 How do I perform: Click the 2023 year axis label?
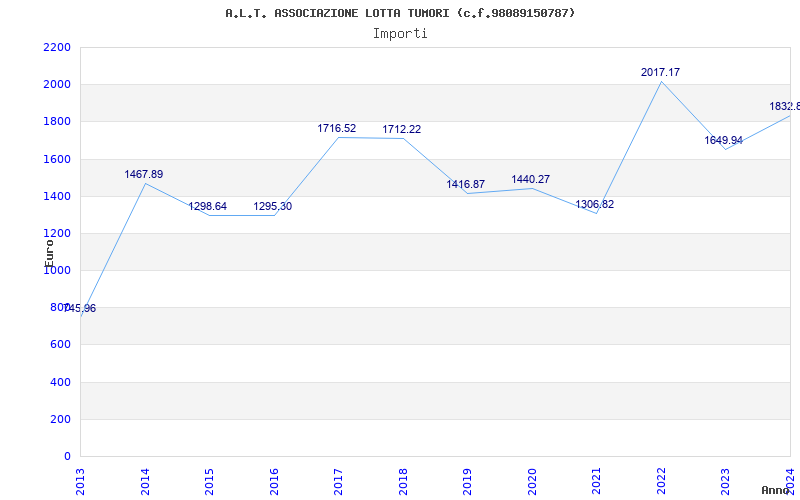(x=726, y=482)
